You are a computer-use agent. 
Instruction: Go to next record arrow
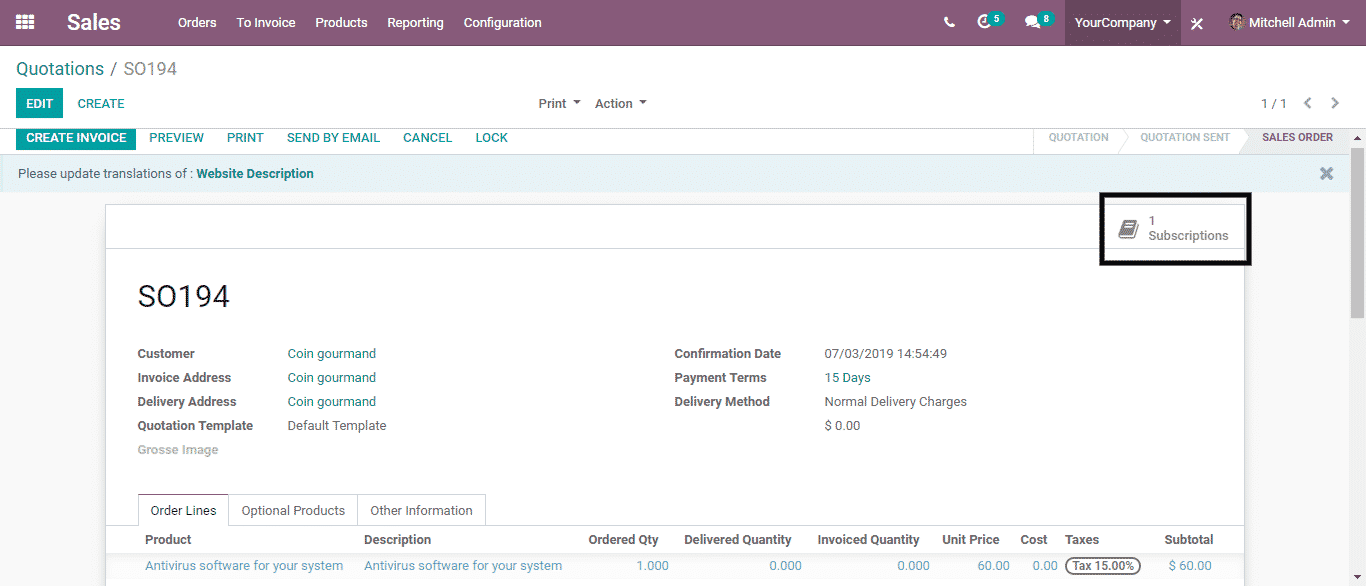(x=1335, y=103)
